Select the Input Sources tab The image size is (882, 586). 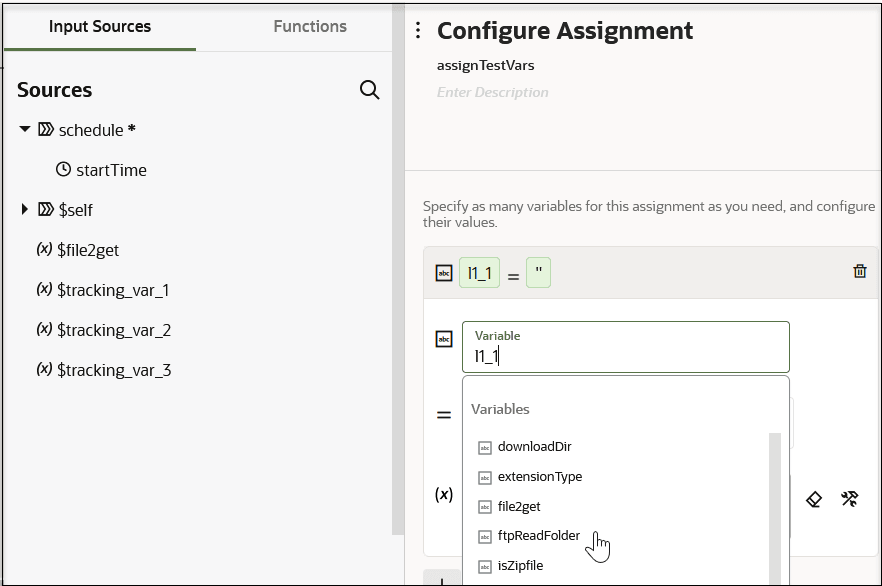(100, 27)
